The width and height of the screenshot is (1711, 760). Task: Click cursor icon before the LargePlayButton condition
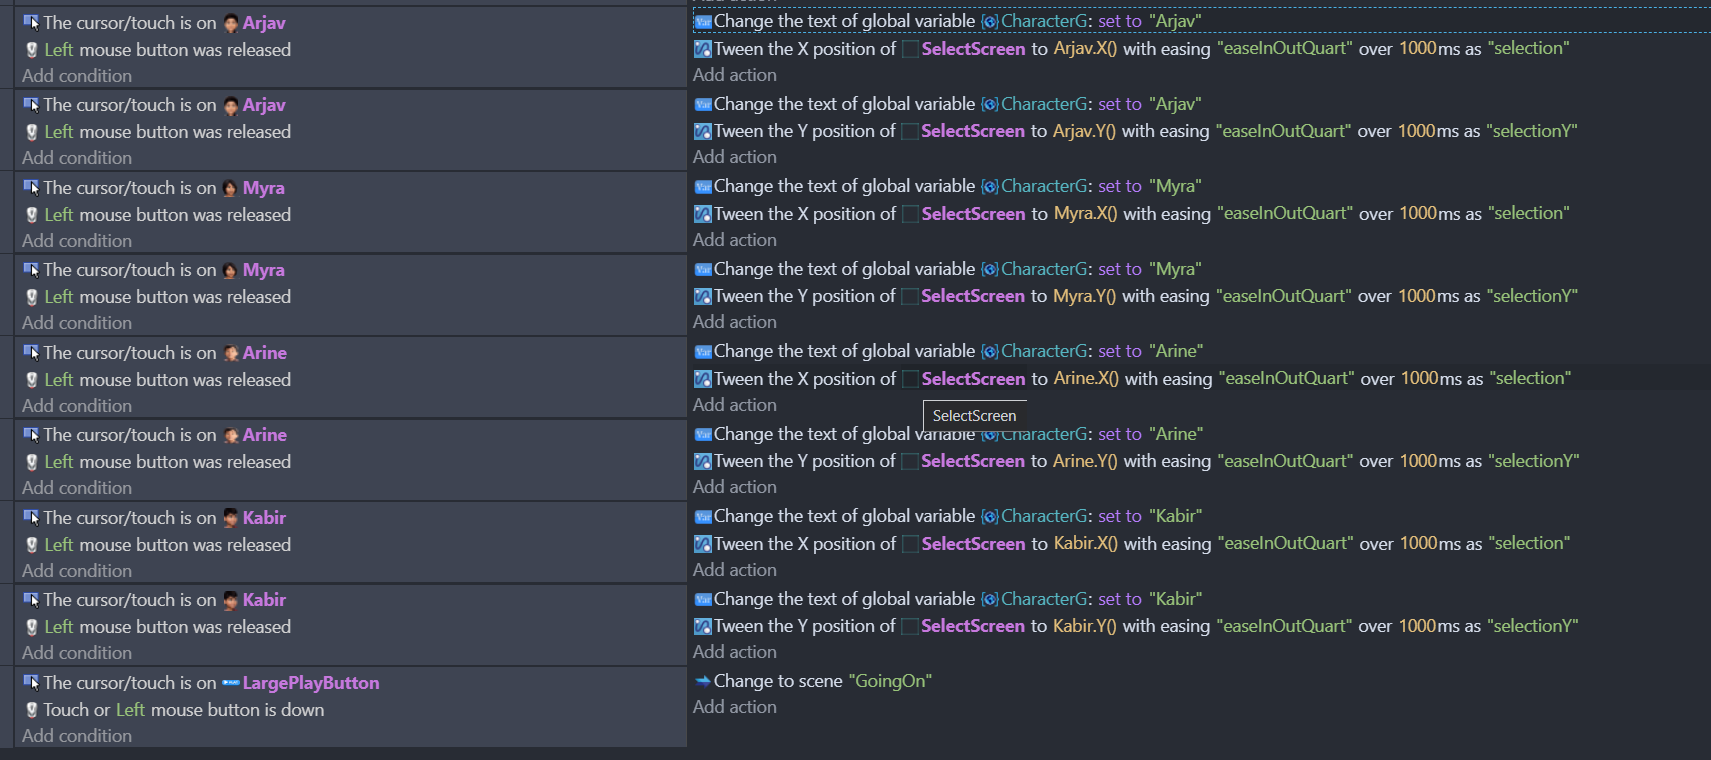32,683
